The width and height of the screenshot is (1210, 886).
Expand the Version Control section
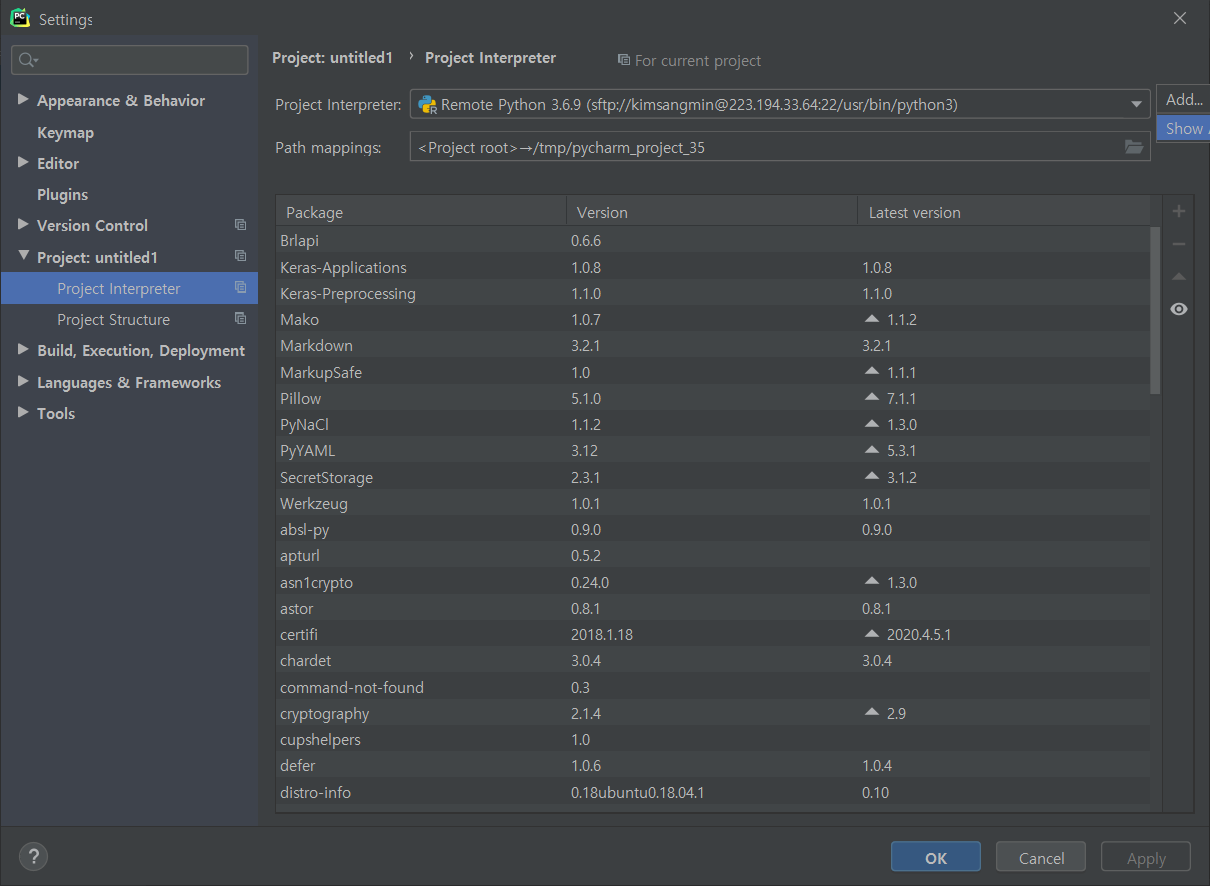pos(23,225)
